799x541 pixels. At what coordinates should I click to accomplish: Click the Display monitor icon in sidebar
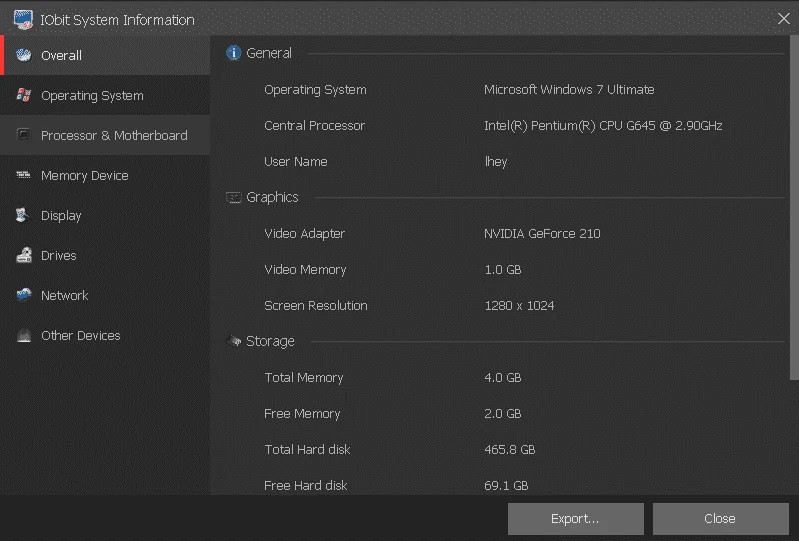22,215
